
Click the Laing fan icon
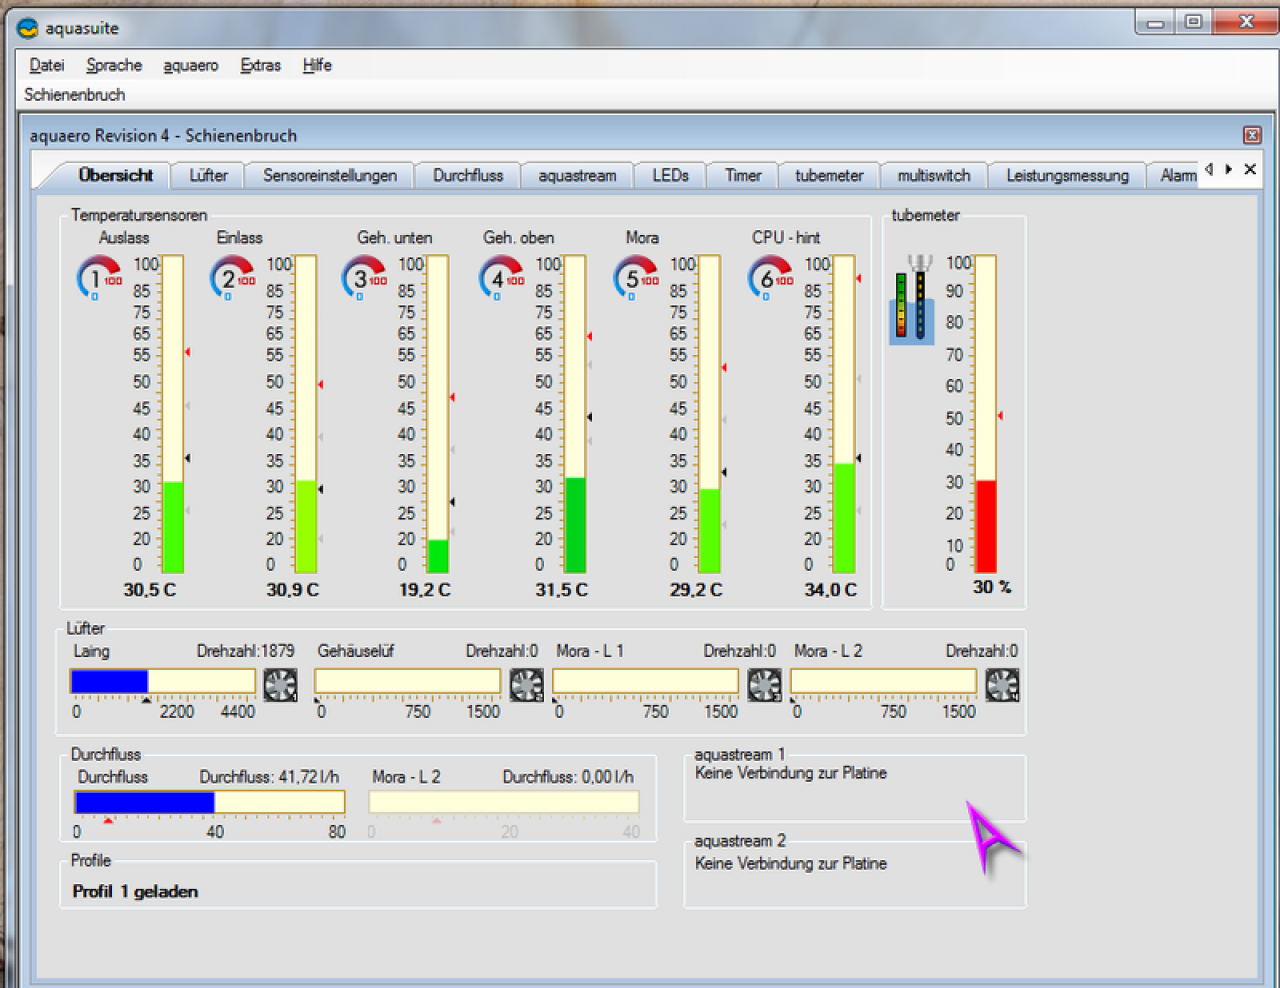[280, 684]
